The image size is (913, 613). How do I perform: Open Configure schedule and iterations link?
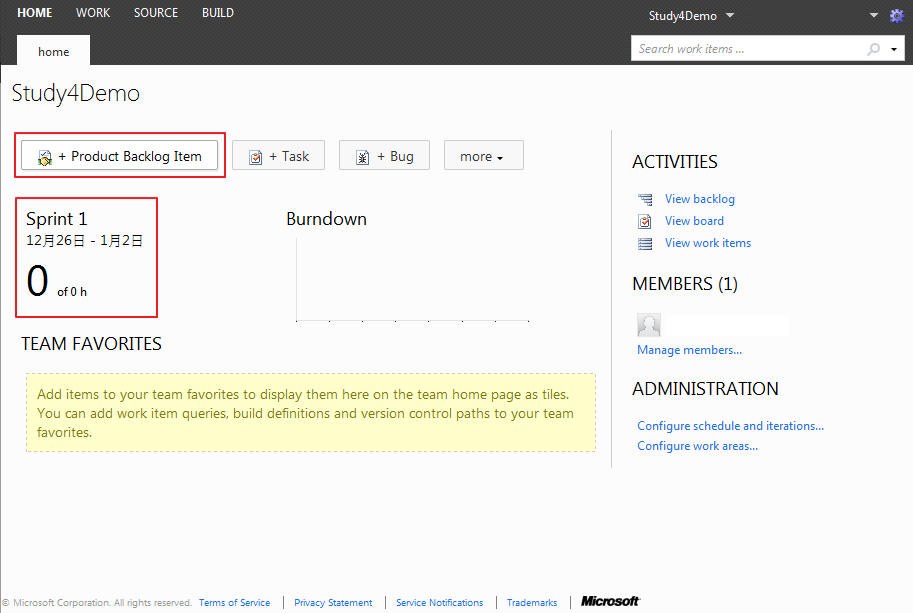click(x=730, y=426)
